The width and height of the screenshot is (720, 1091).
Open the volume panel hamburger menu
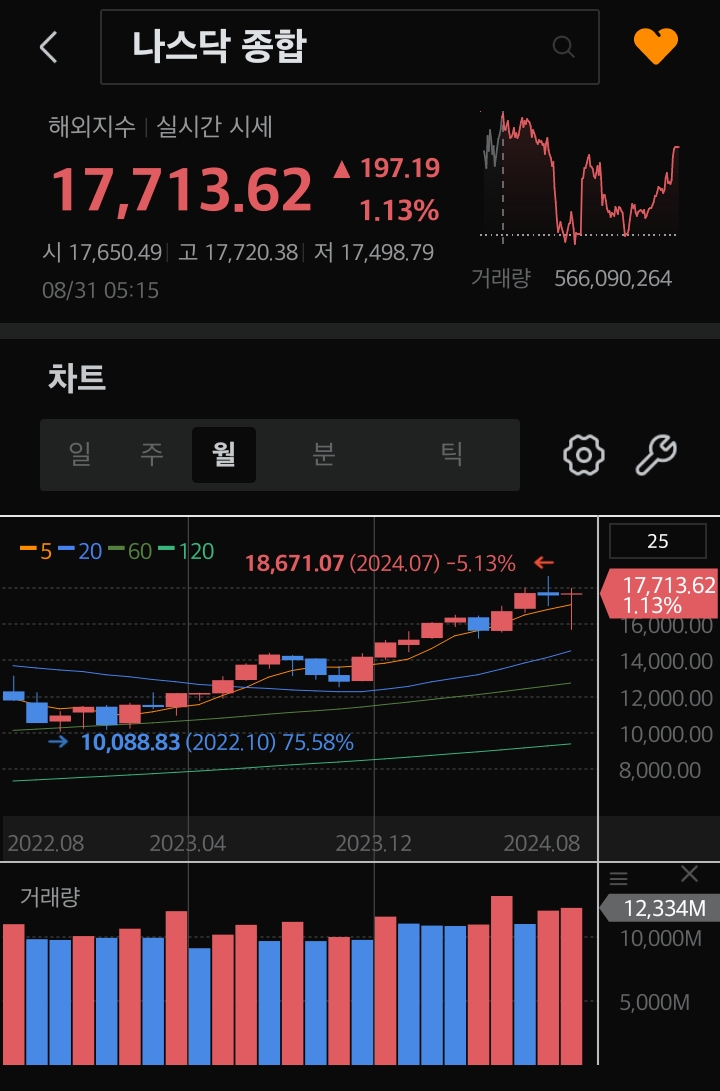click(x=618, y=878)
